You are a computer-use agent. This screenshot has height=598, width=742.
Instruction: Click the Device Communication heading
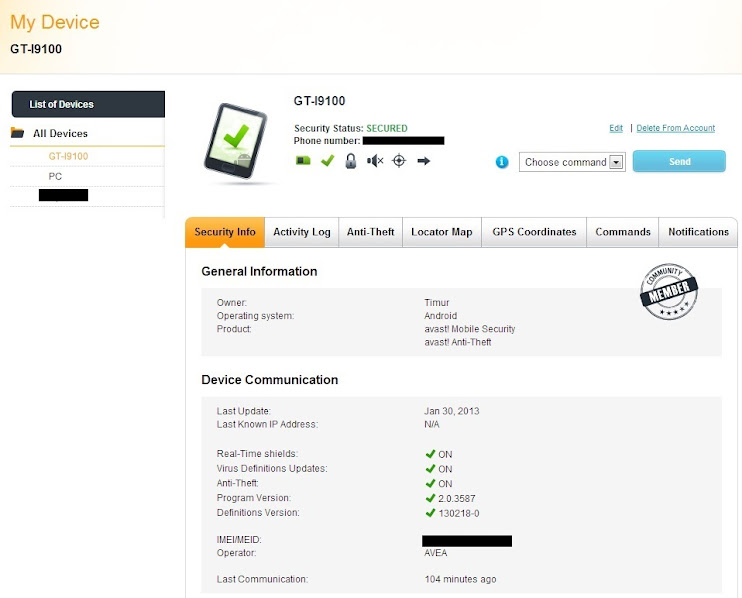[269, 379]
